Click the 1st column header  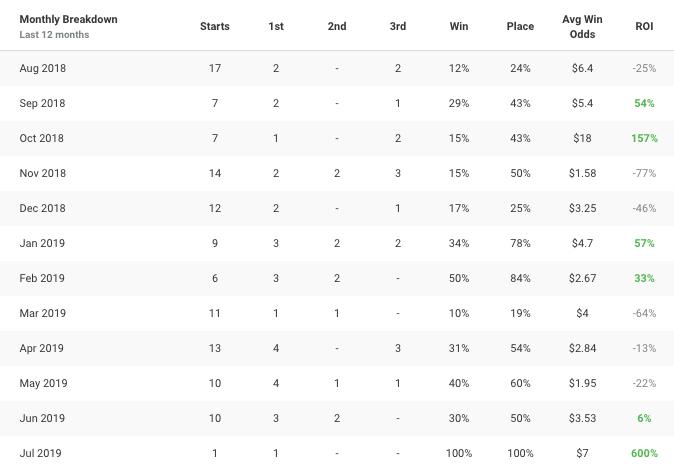(276, 26)
